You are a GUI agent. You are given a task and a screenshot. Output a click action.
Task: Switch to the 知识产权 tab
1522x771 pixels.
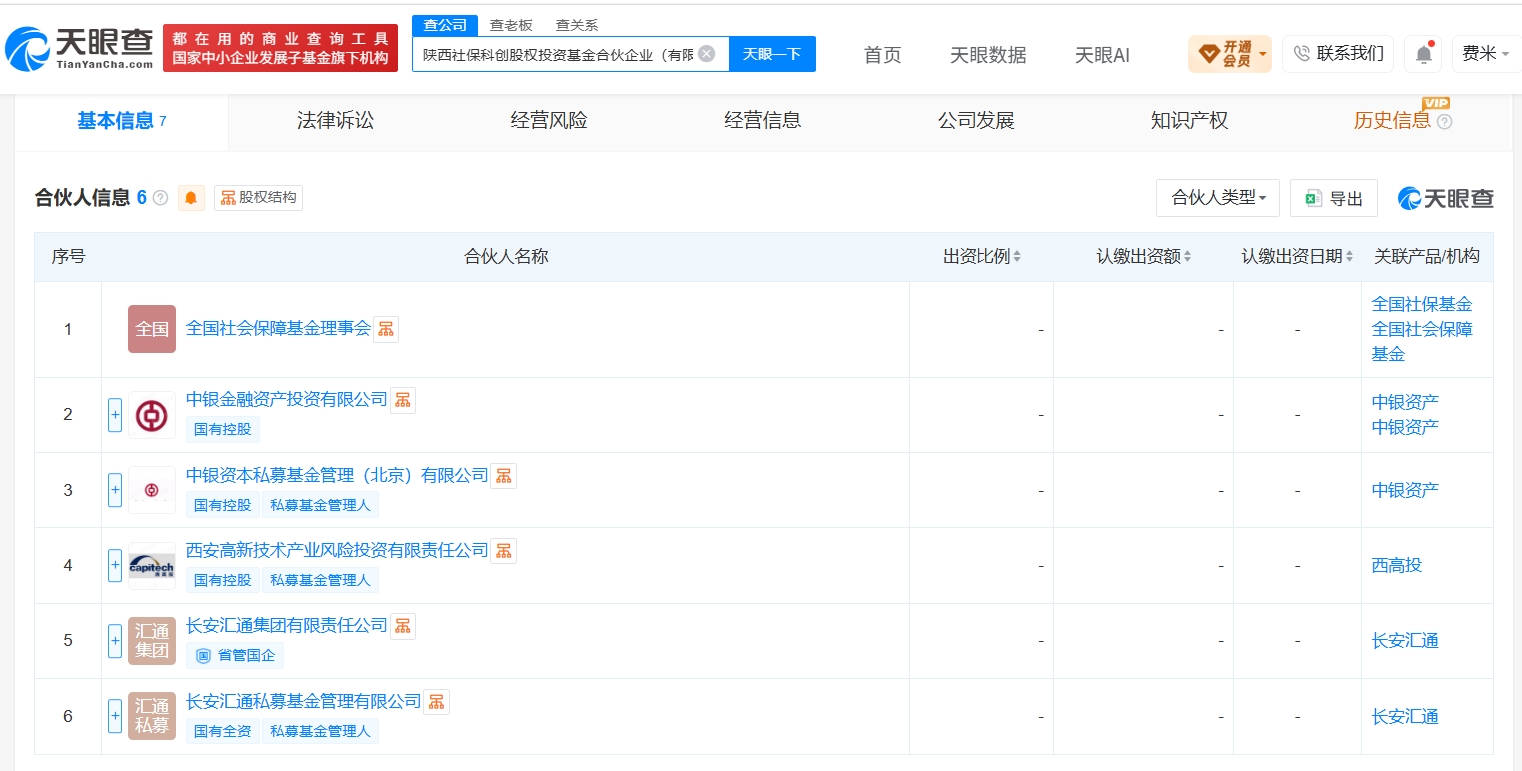1190,121
